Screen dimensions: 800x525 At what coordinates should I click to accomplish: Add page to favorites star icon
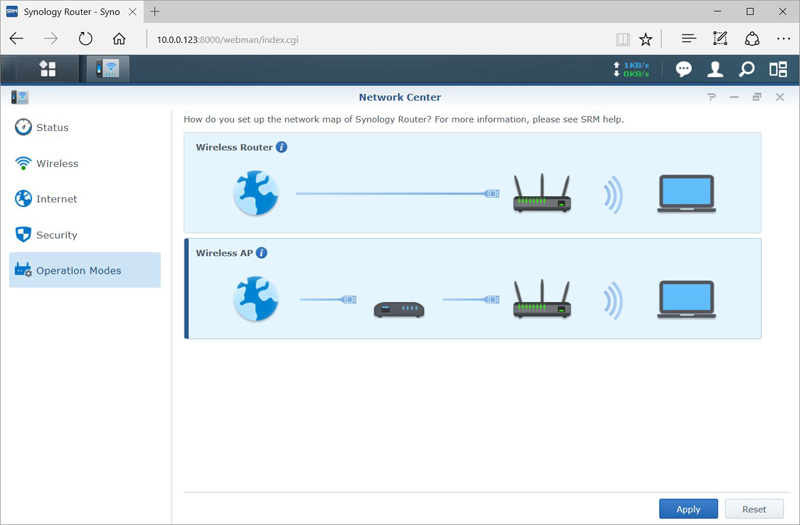click(x=645, y=39)
